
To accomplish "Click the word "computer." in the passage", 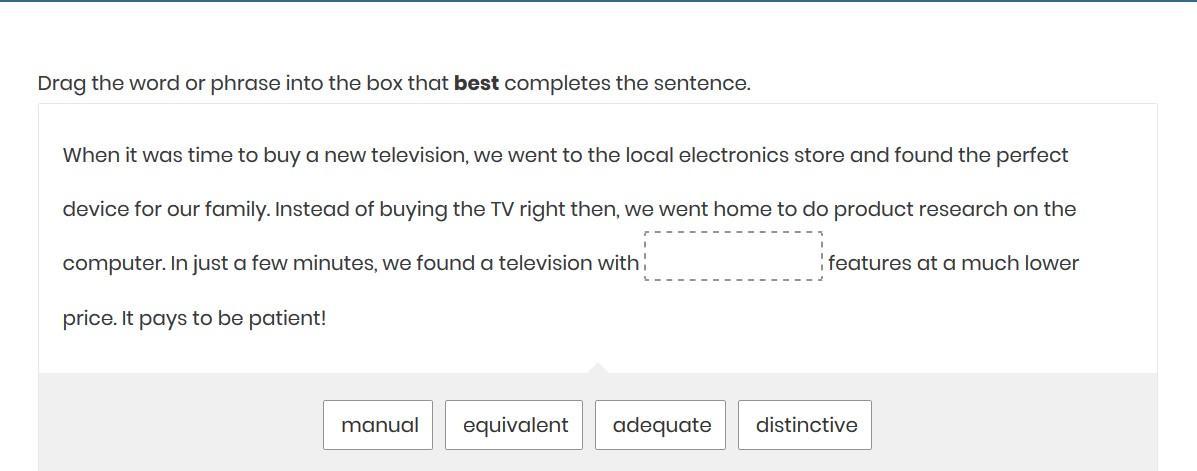I will [113, 264].
